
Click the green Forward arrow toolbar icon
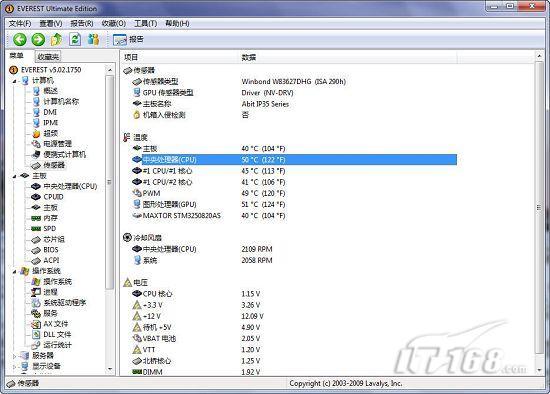pos(38,39)
